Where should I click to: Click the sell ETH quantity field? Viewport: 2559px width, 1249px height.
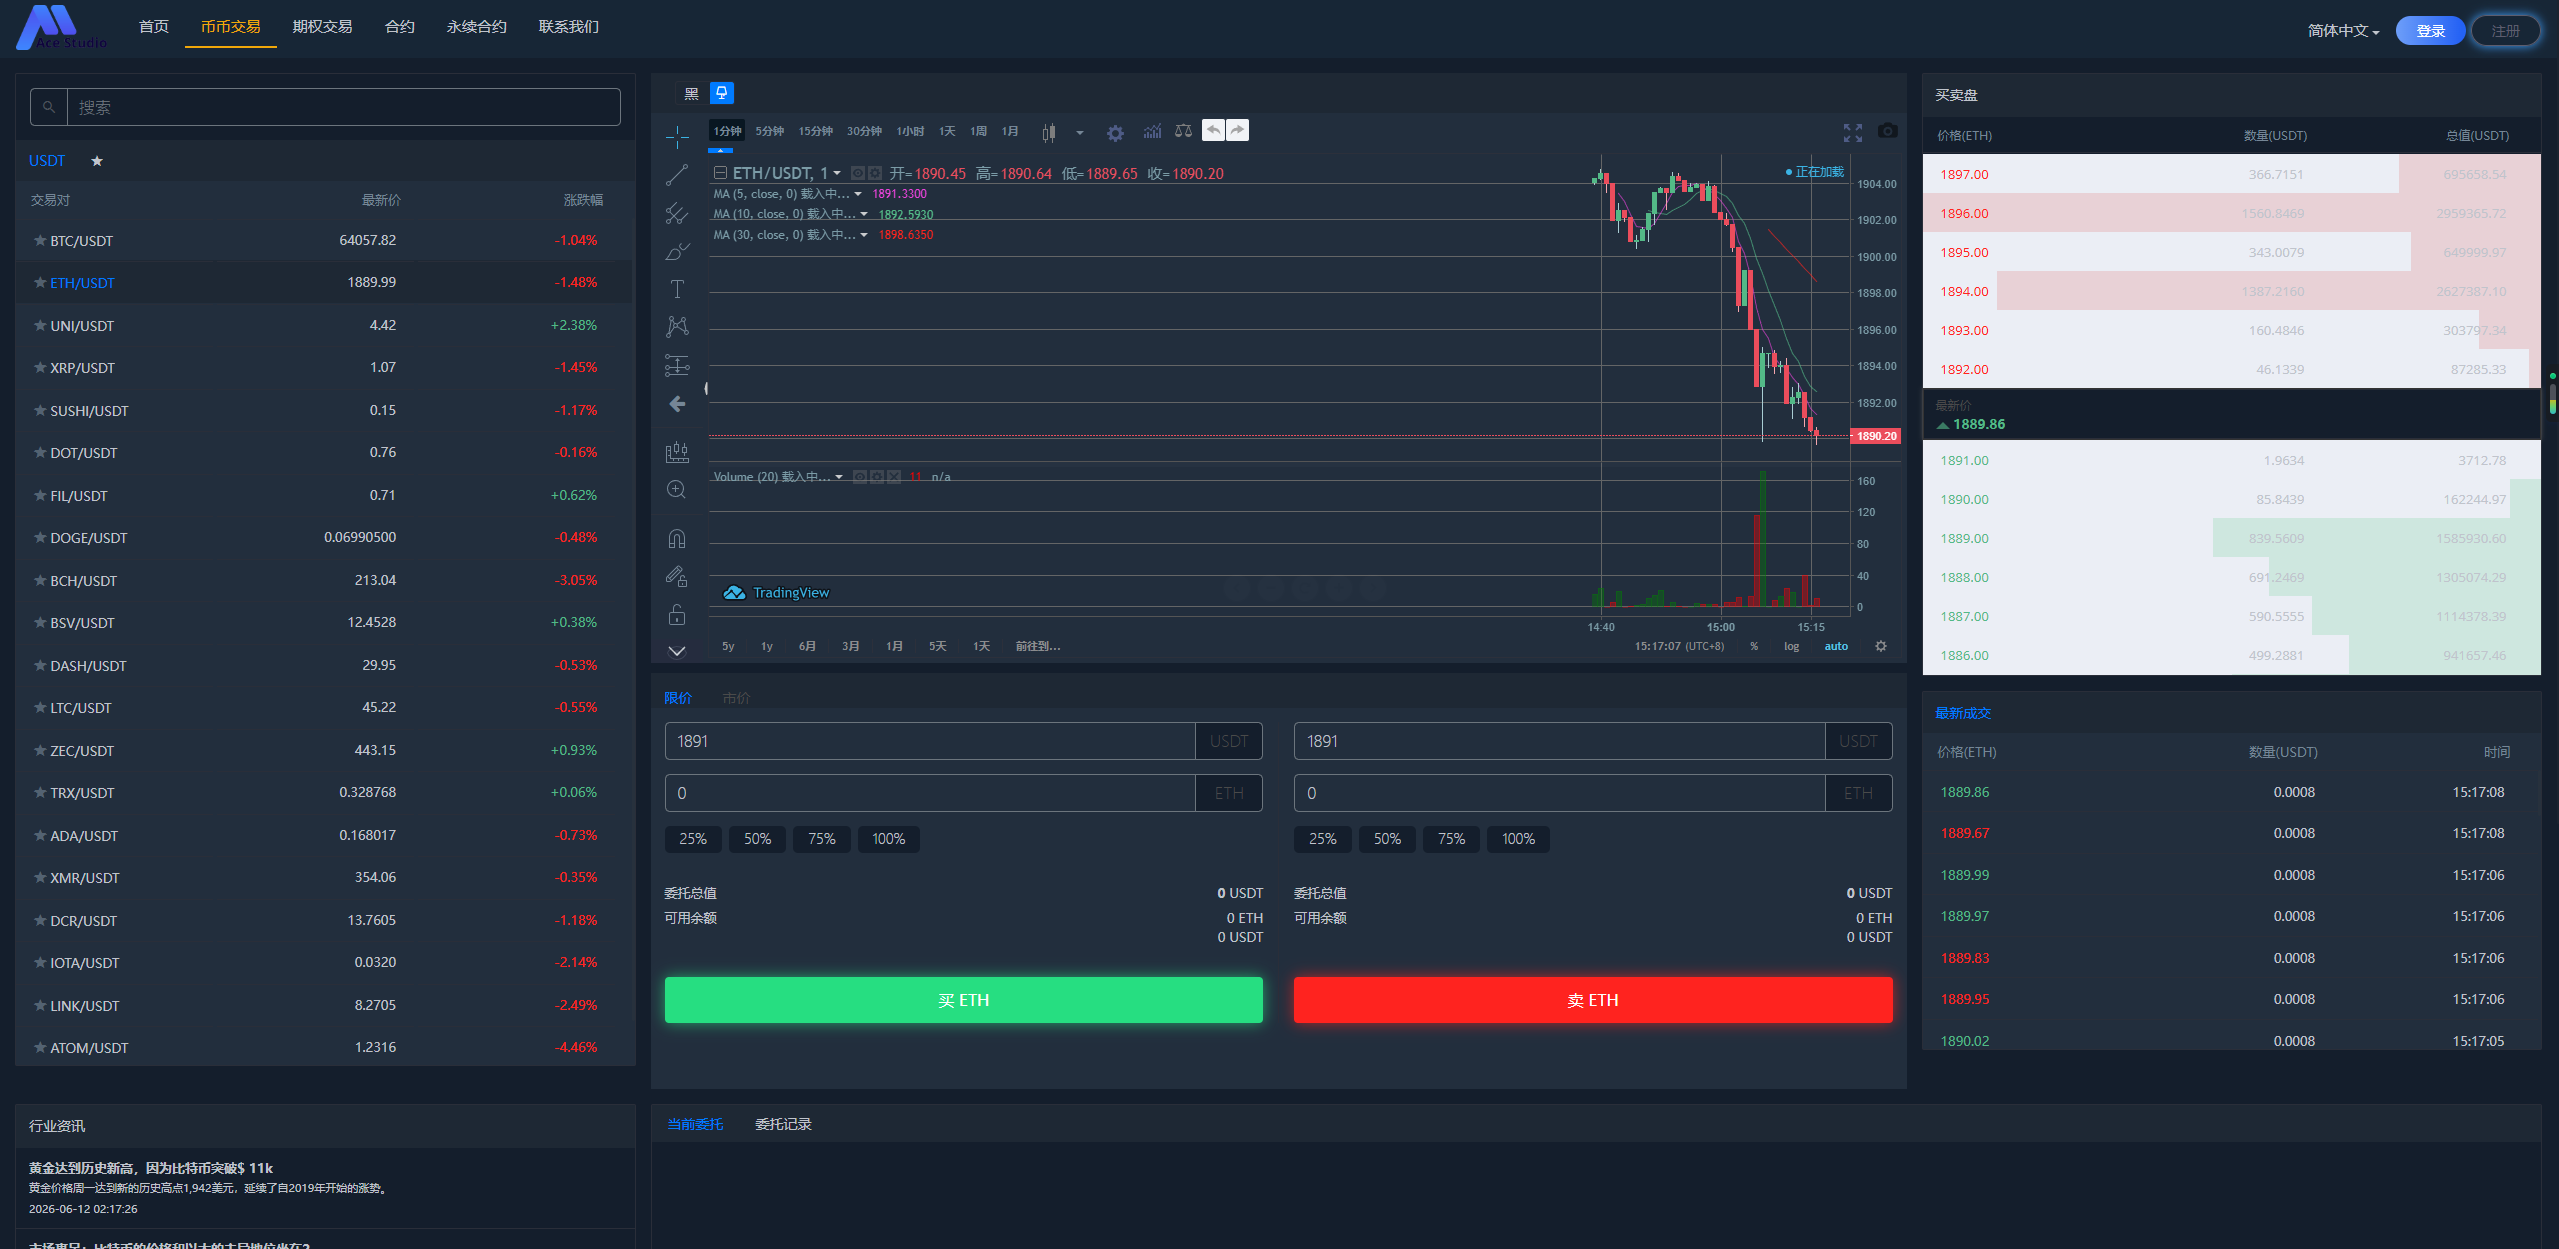tap(1559, 793)
